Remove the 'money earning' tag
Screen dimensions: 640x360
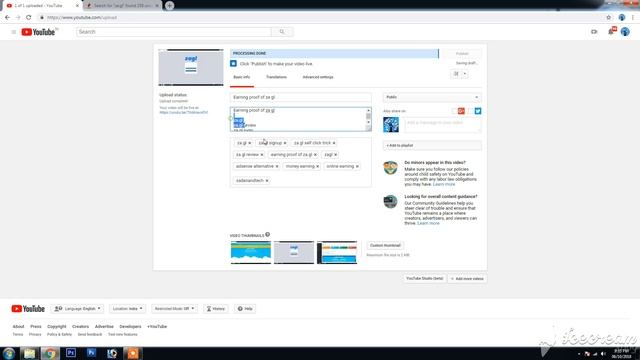[x=318, y=167]
